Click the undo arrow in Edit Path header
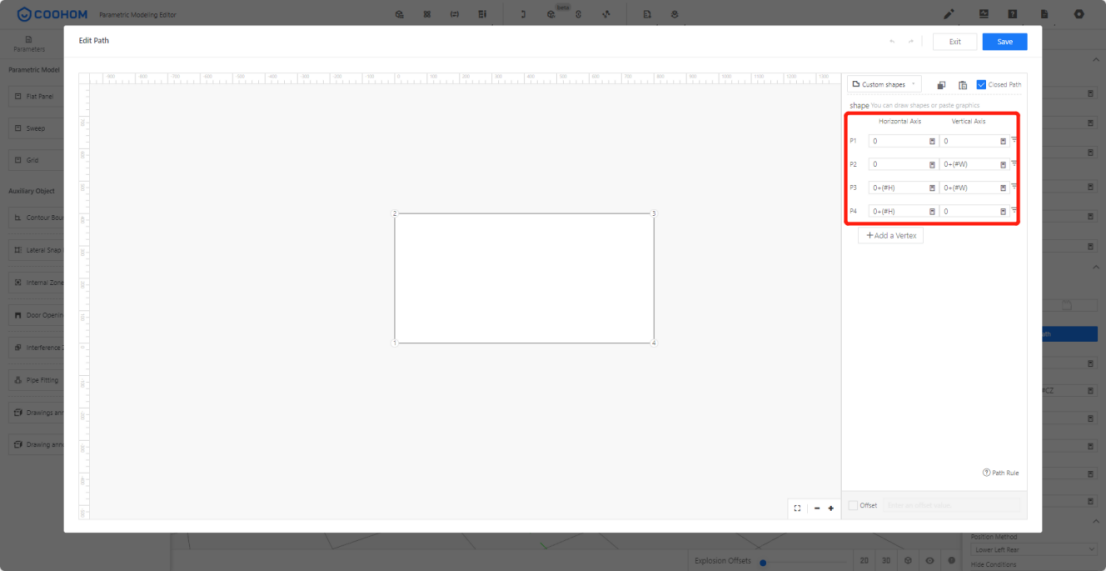Screen dimensions: 1107x571 [892, 42]
